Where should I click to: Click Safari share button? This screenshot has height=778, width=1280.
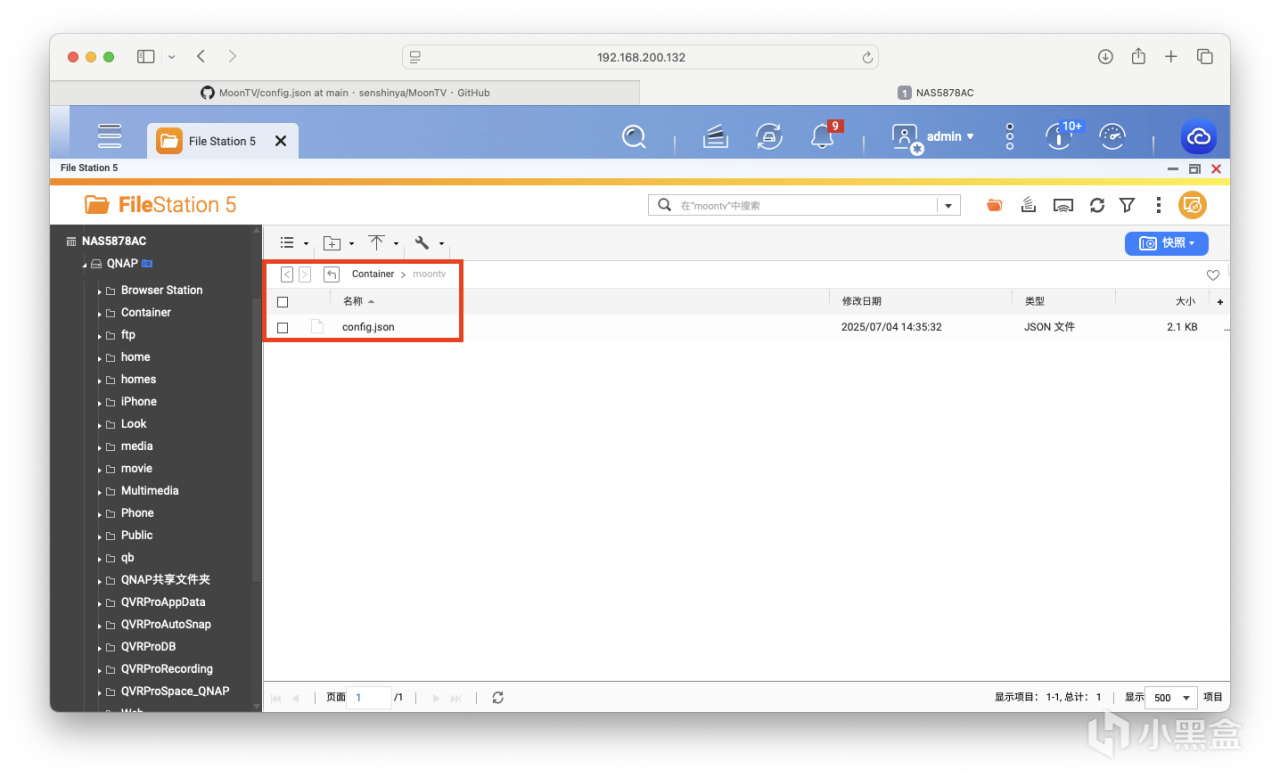pos(1138,57)
